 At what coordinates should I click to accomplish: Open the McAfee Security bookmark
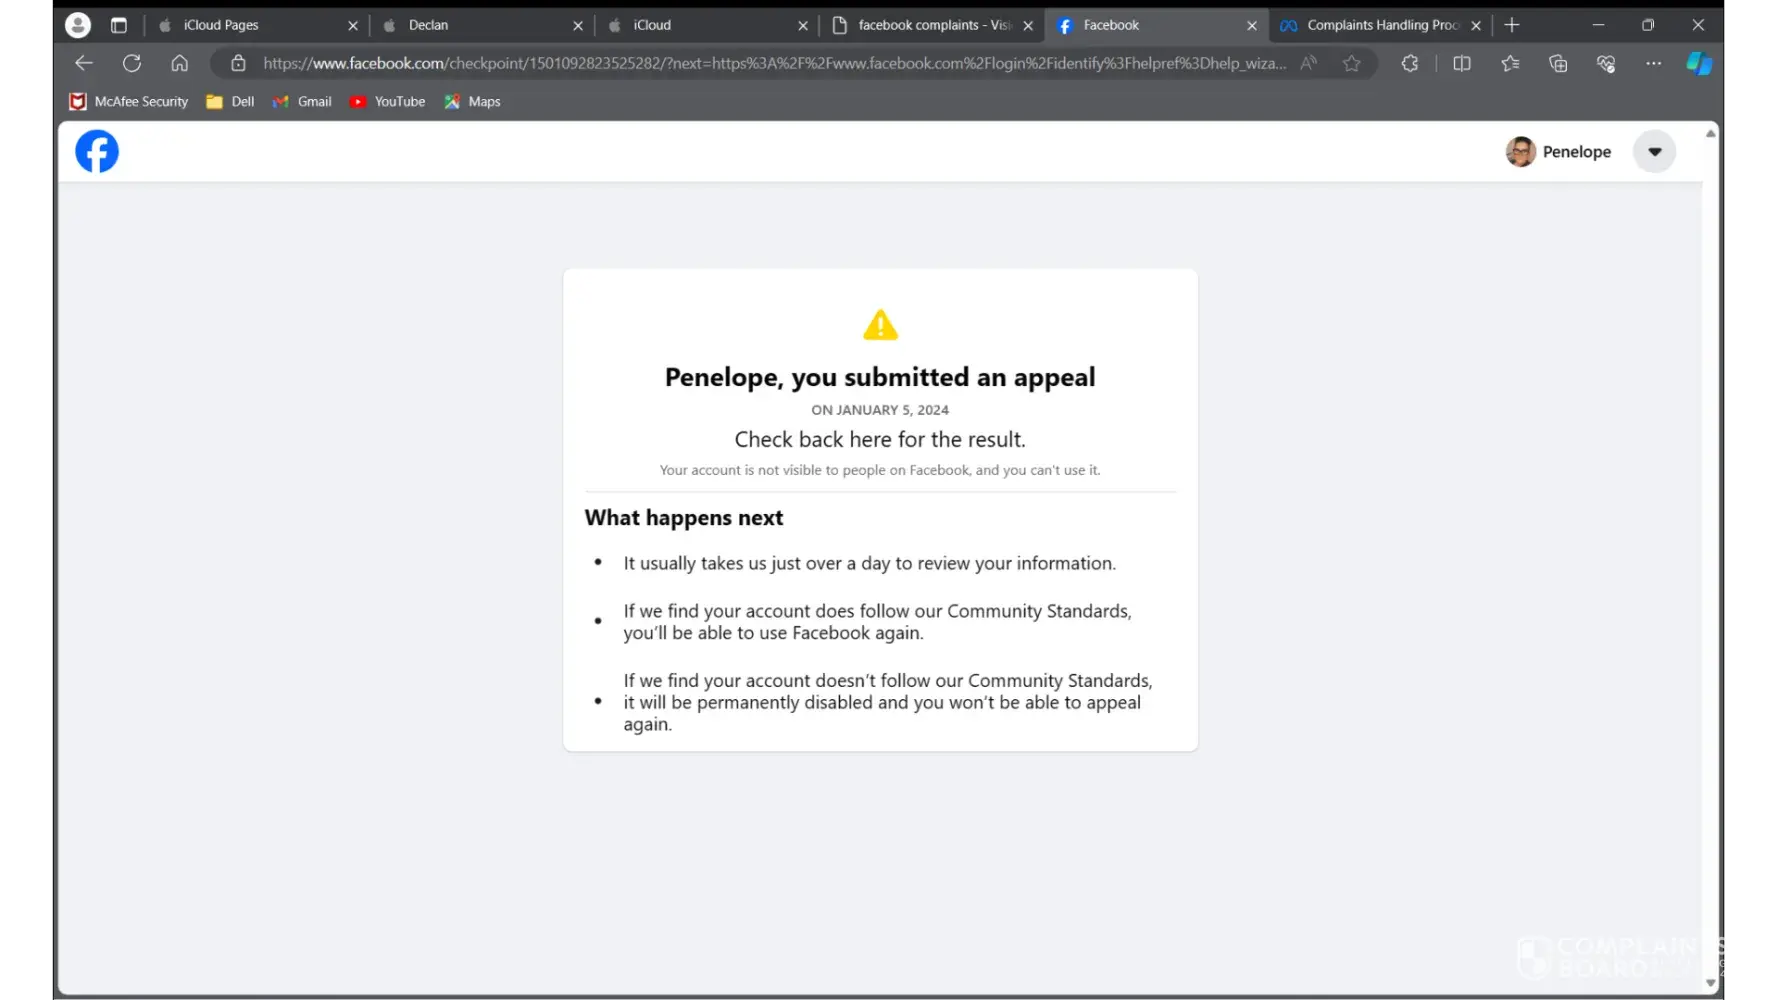(129, 101)
